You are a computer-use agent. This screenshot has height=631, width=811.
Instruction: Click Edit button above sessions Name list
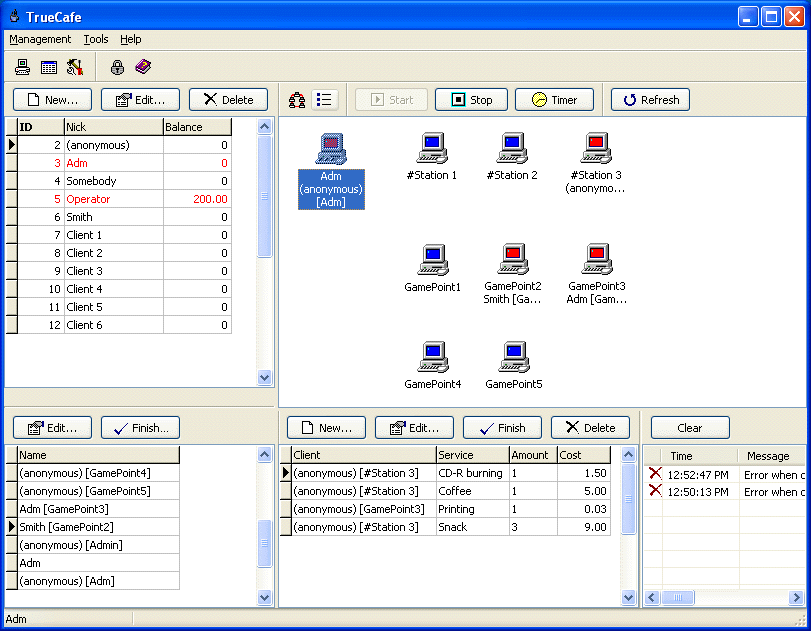pos(52,428)
